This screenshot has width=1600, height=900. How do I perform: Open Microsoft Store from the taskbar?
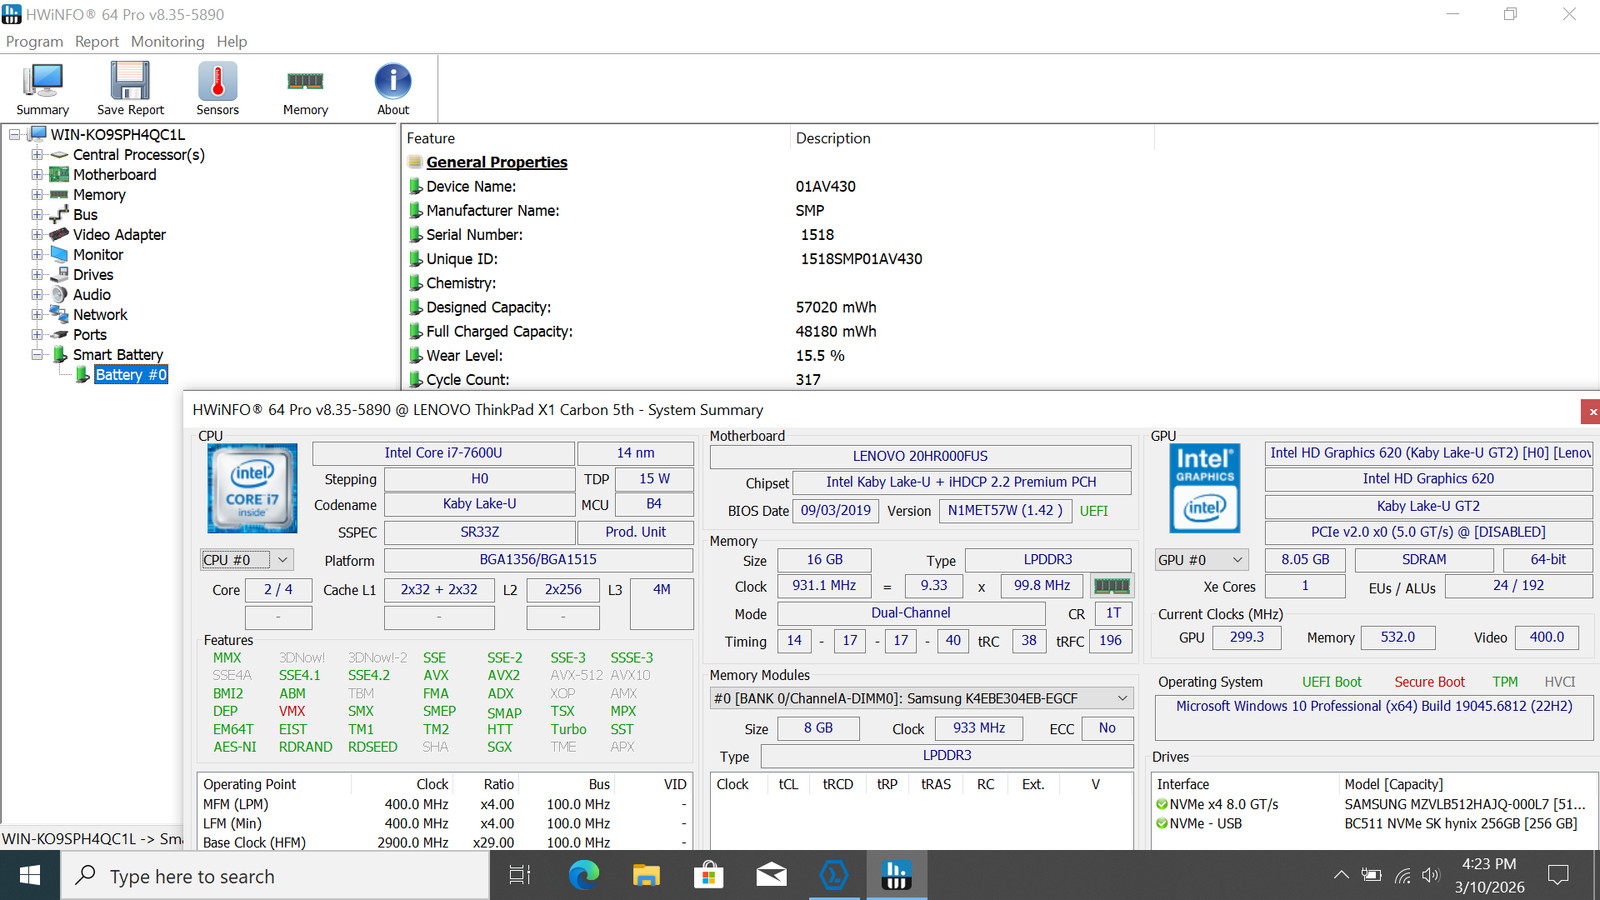pos(708,876)
